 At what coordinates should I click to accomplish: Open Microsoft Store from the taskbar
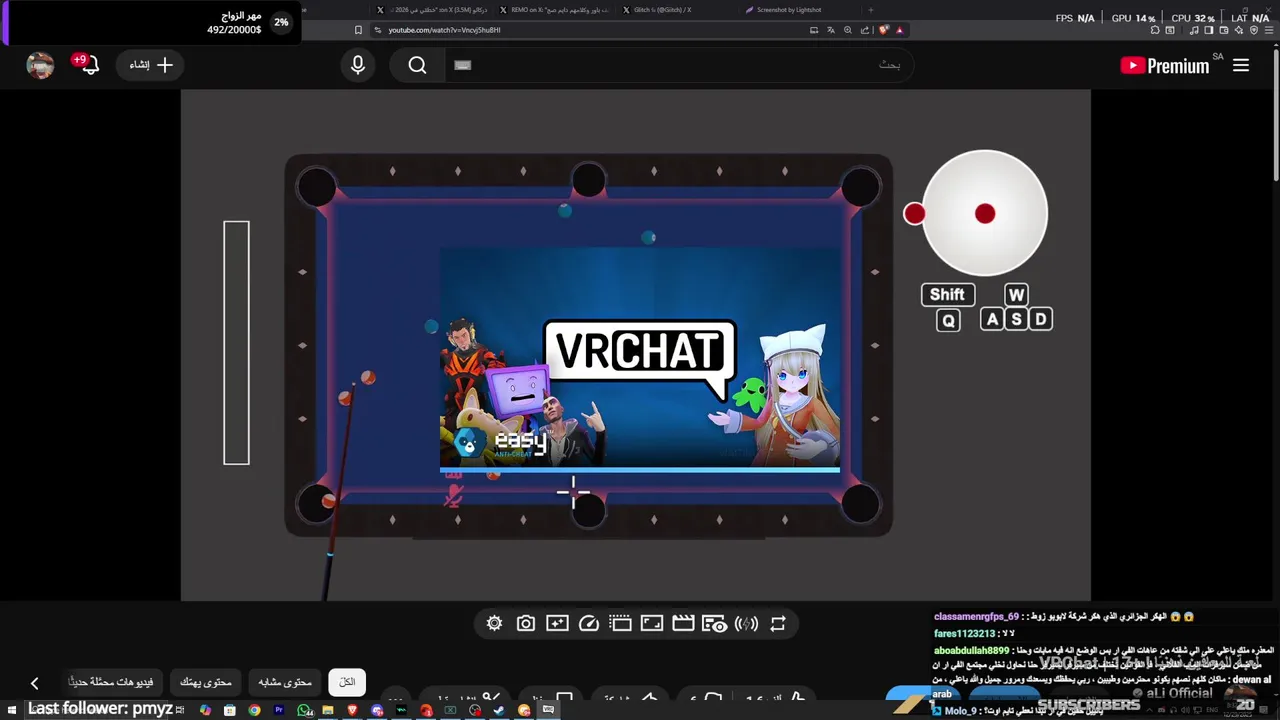click(x=229, y=710)
